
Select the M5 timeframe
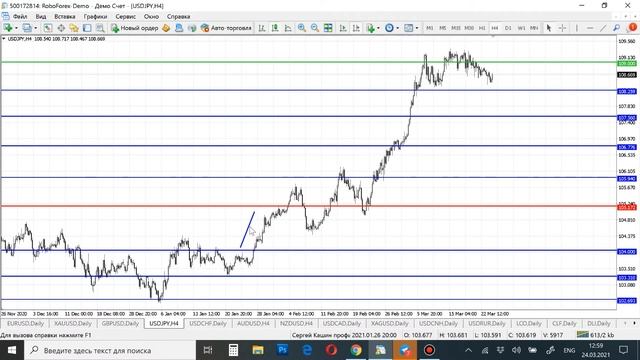442,28
